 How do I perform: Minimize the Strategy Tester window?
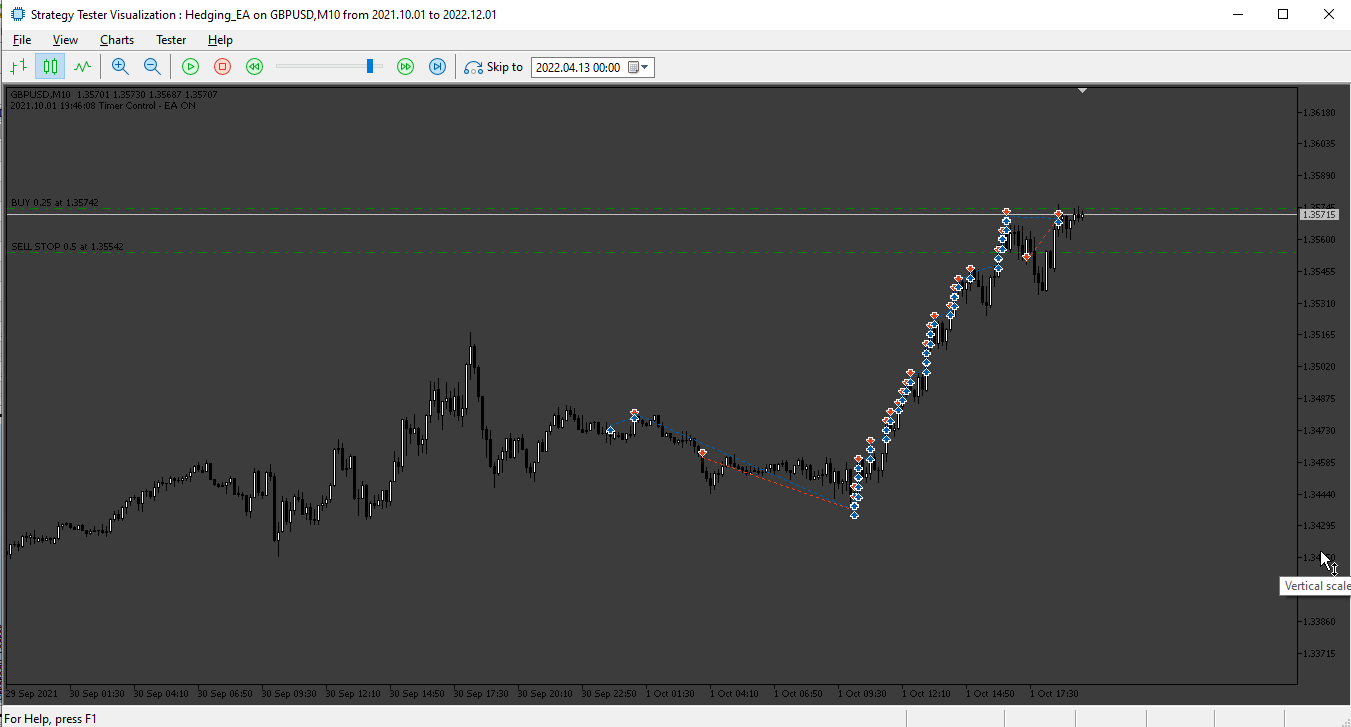[1239, 14]
